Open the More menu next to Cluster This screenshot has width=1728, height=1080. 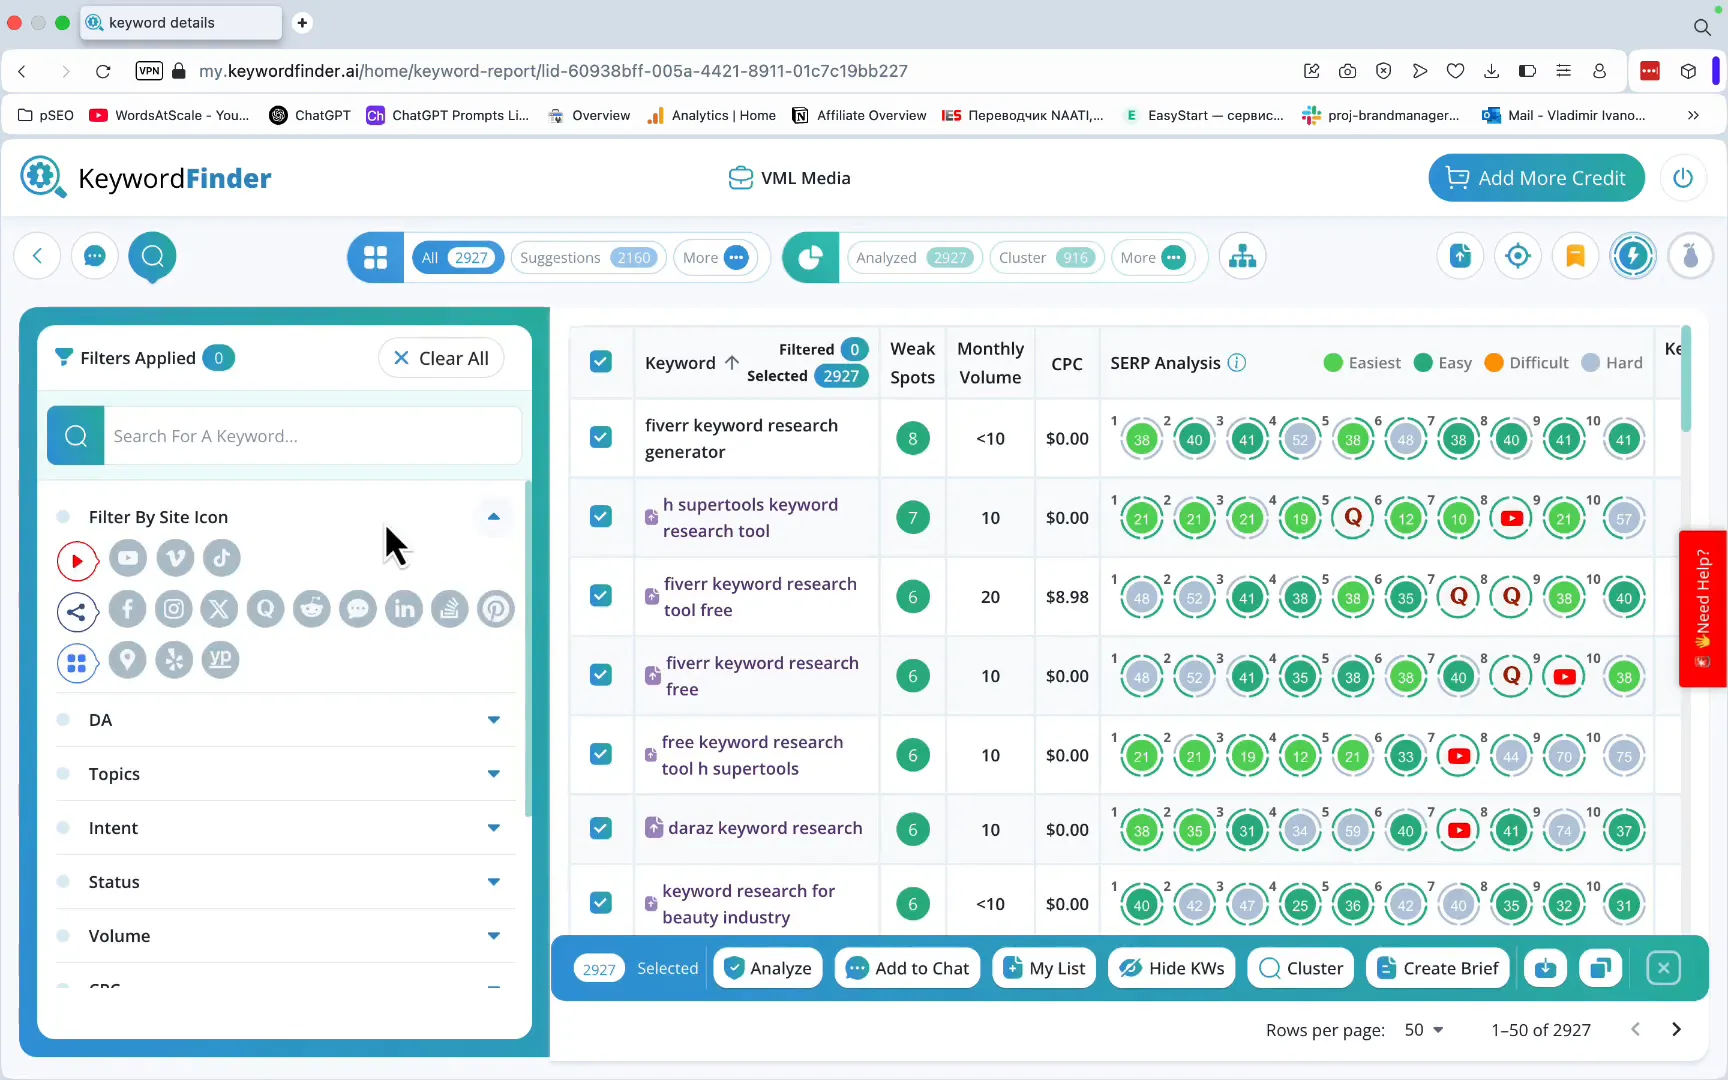[1152, 258]
